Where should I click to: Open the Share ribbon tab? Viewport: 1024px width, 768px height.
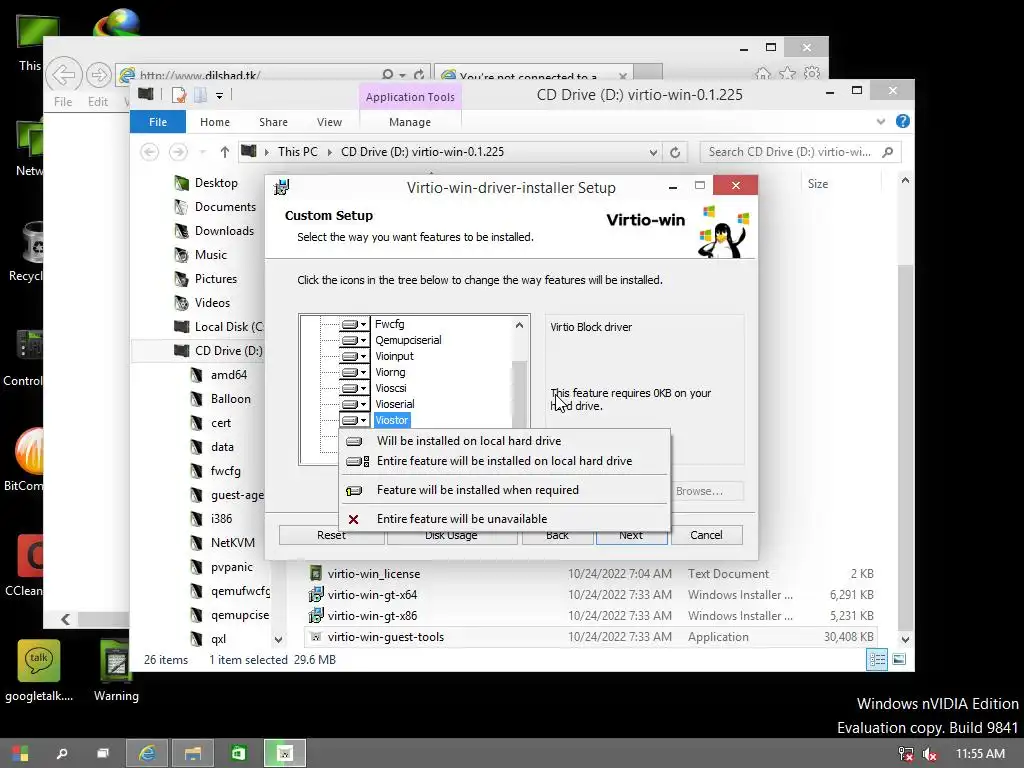click(x=273, y=122)
